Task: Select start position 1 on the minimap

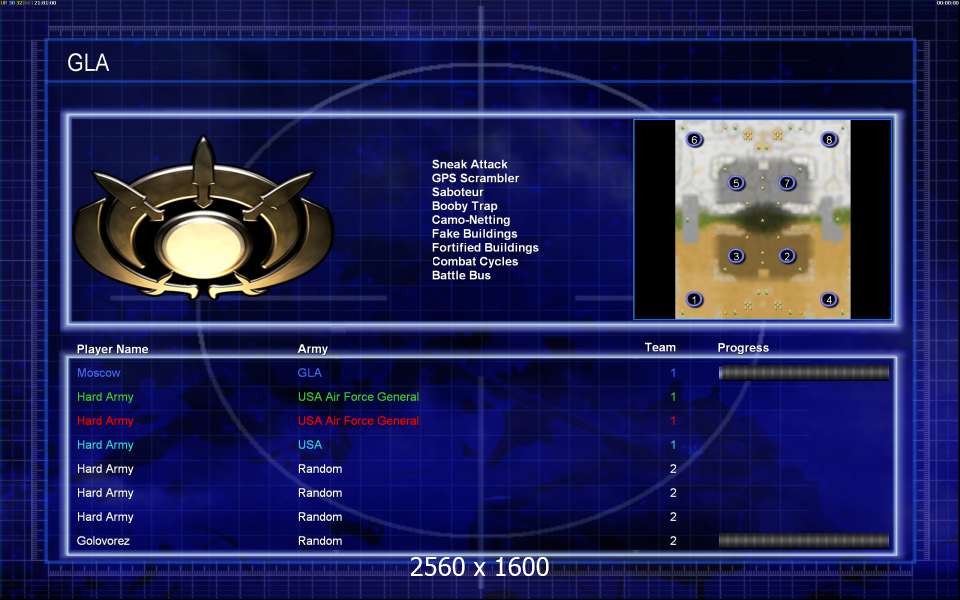Action: (x=694, y=299)
